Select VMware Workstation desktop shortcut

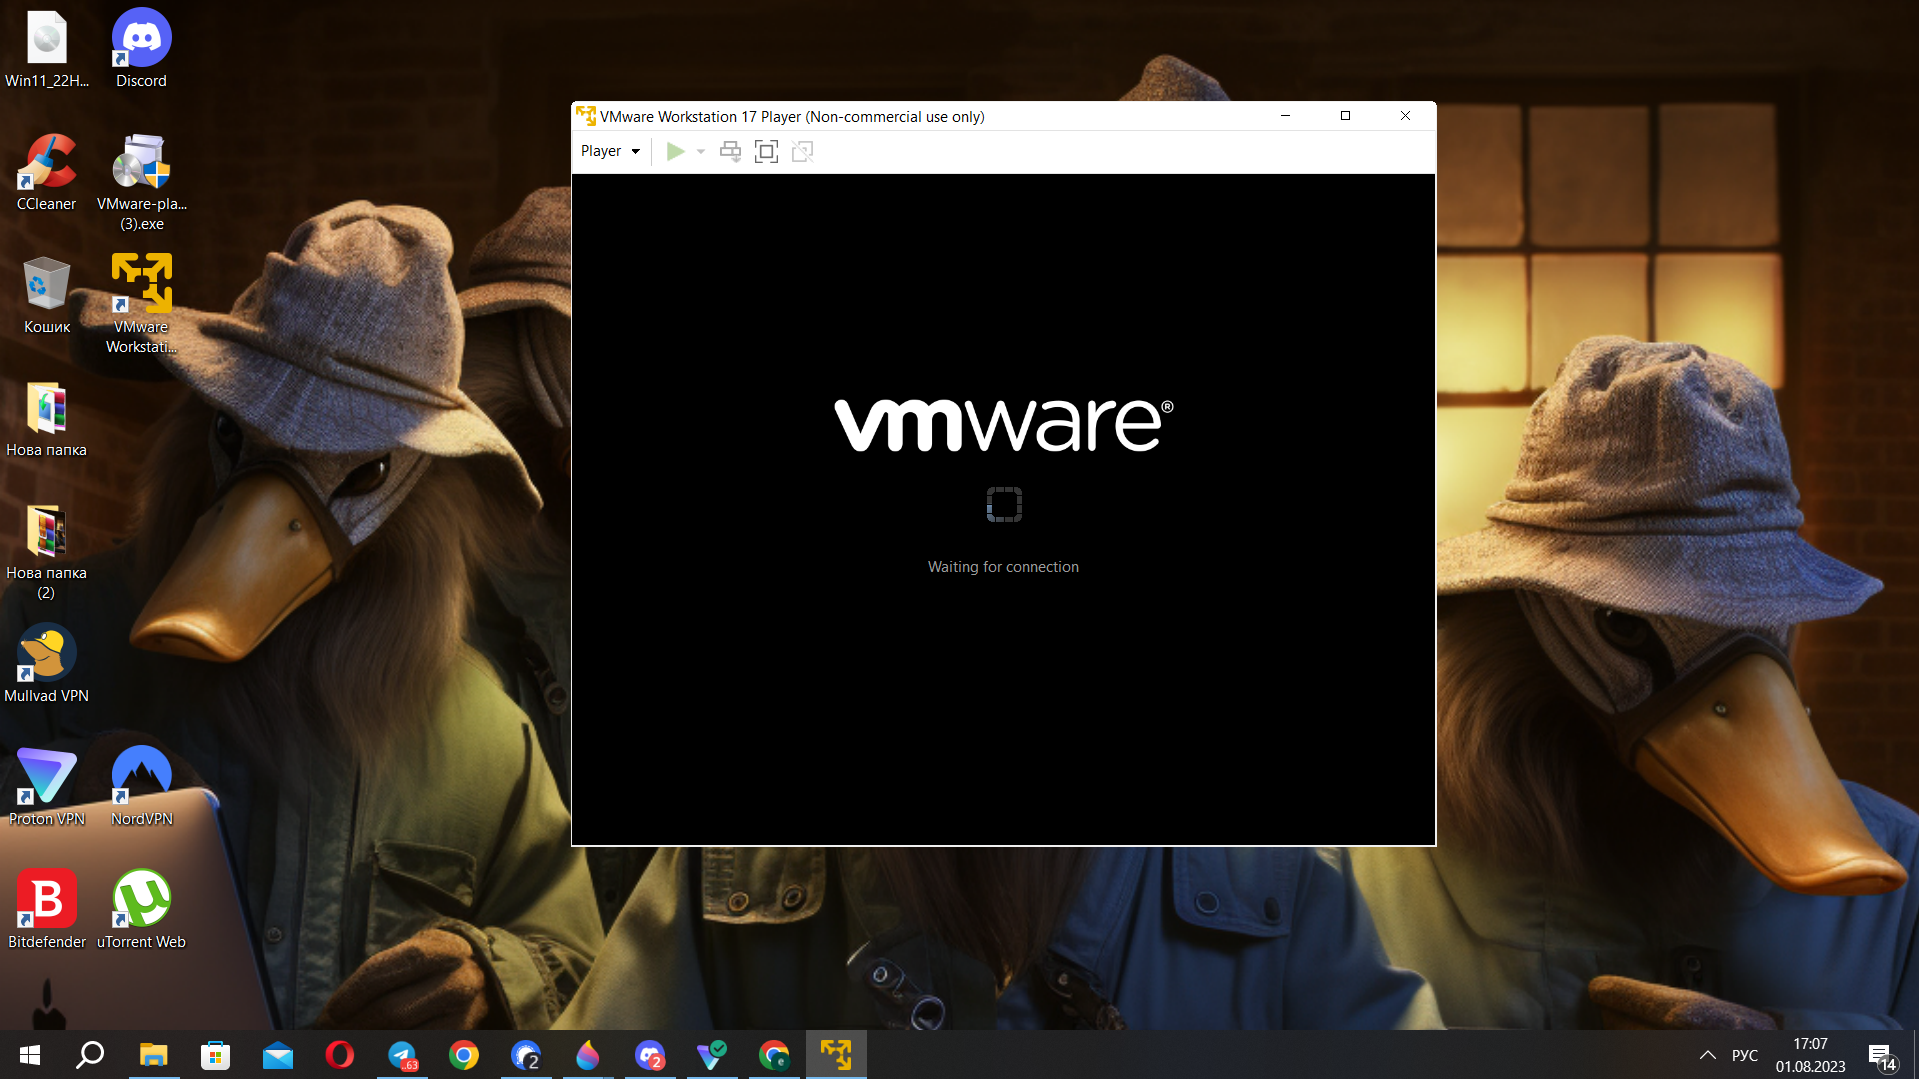(x=141, y=305)
